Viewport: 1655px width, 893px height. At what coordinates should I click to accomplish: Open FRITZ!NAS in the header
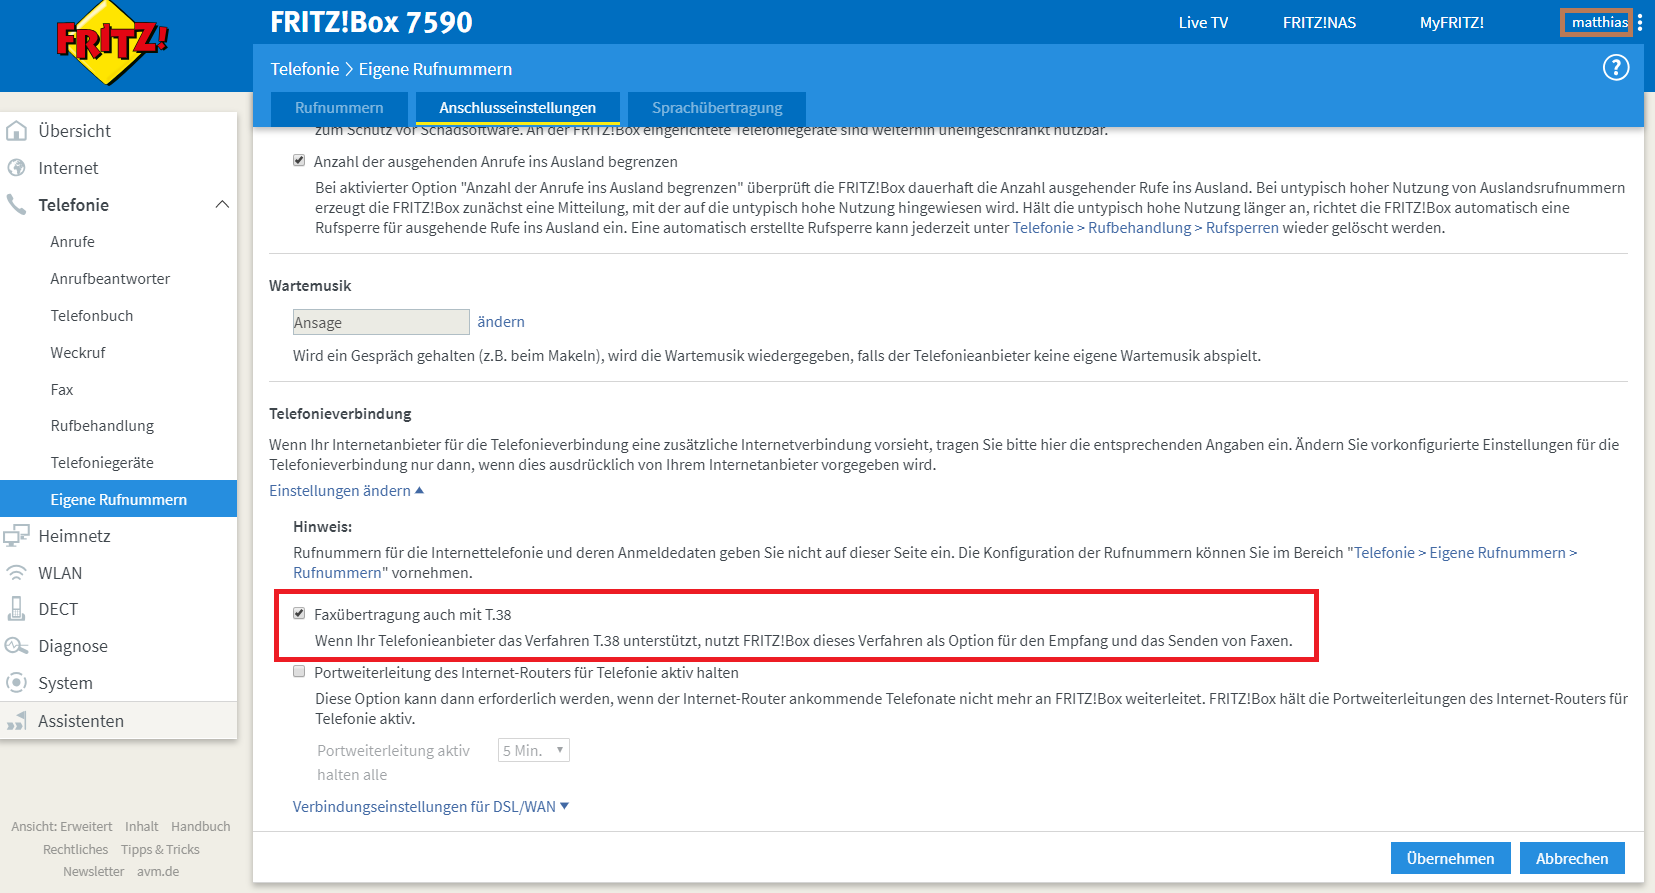click(1320, 23)
